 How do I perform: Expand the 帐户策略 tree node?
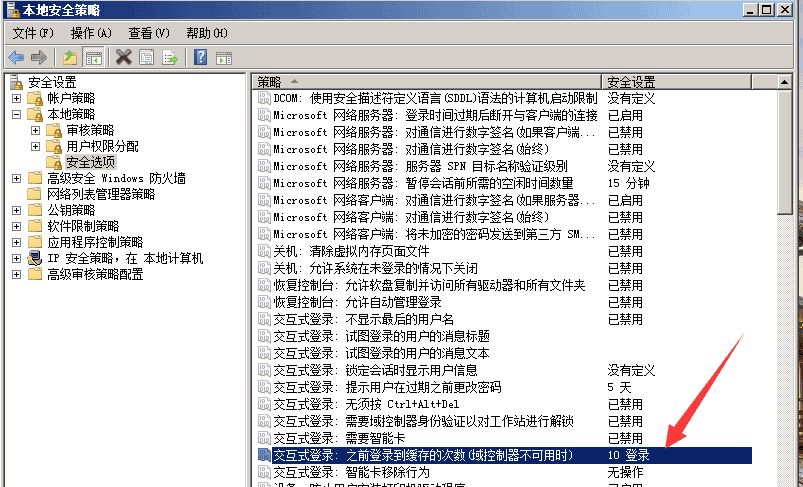click(x=16, y=98)
